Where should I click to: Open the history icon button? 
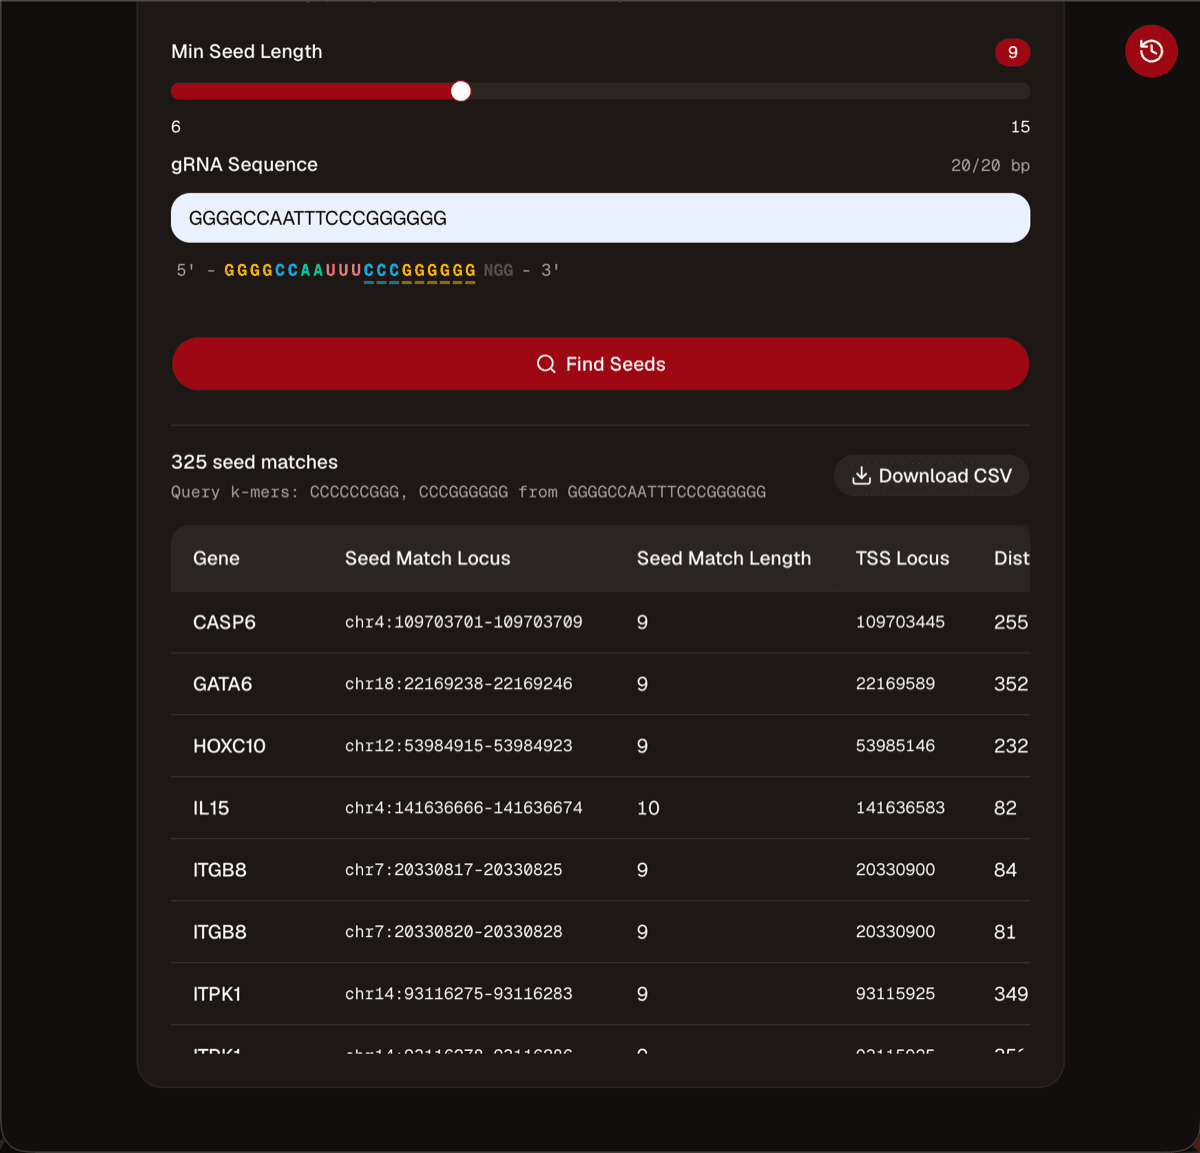(1151, 51)
